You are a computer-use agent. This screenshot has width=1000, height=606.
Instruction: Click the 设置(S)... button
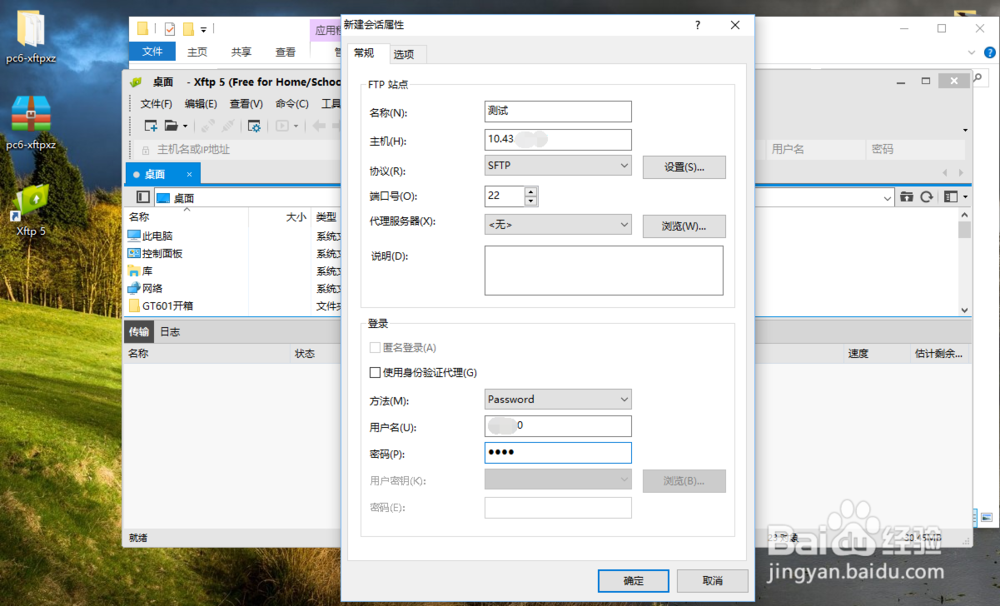[x=684, y=167]
